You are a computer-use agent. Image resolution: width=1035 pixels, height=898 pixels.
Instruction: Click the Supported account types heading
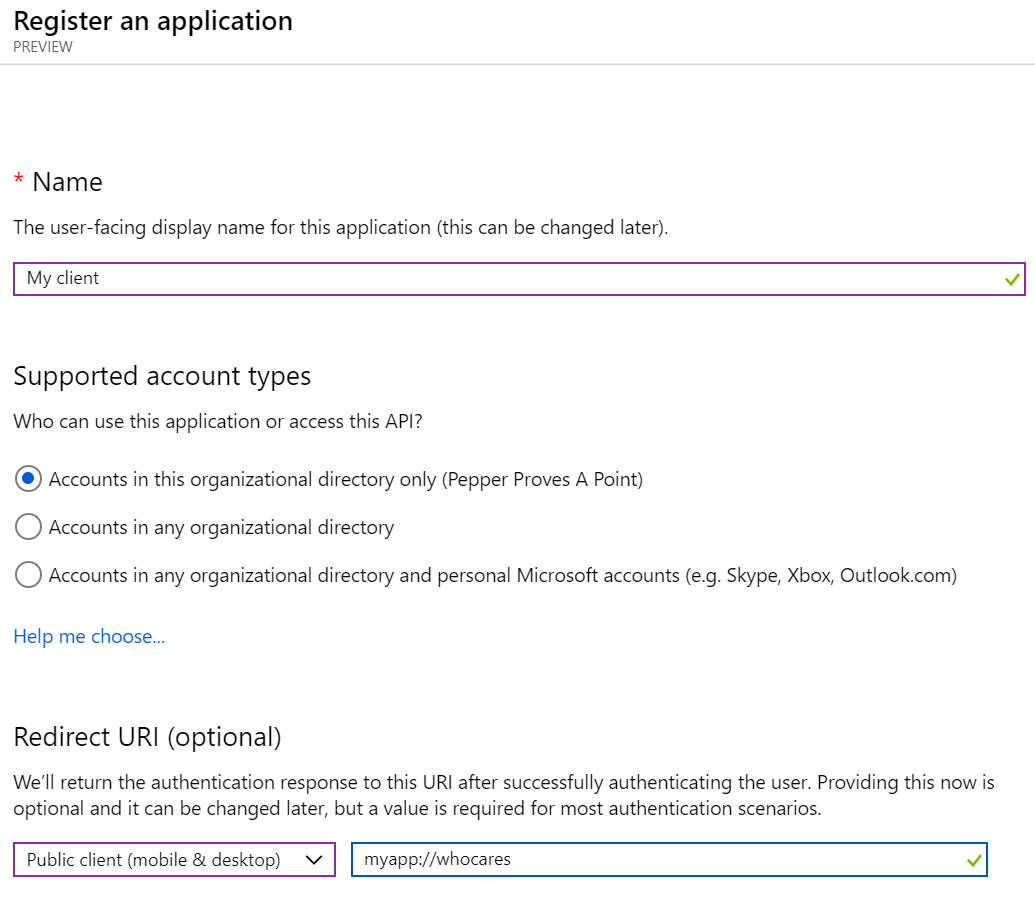coord(162,376)
